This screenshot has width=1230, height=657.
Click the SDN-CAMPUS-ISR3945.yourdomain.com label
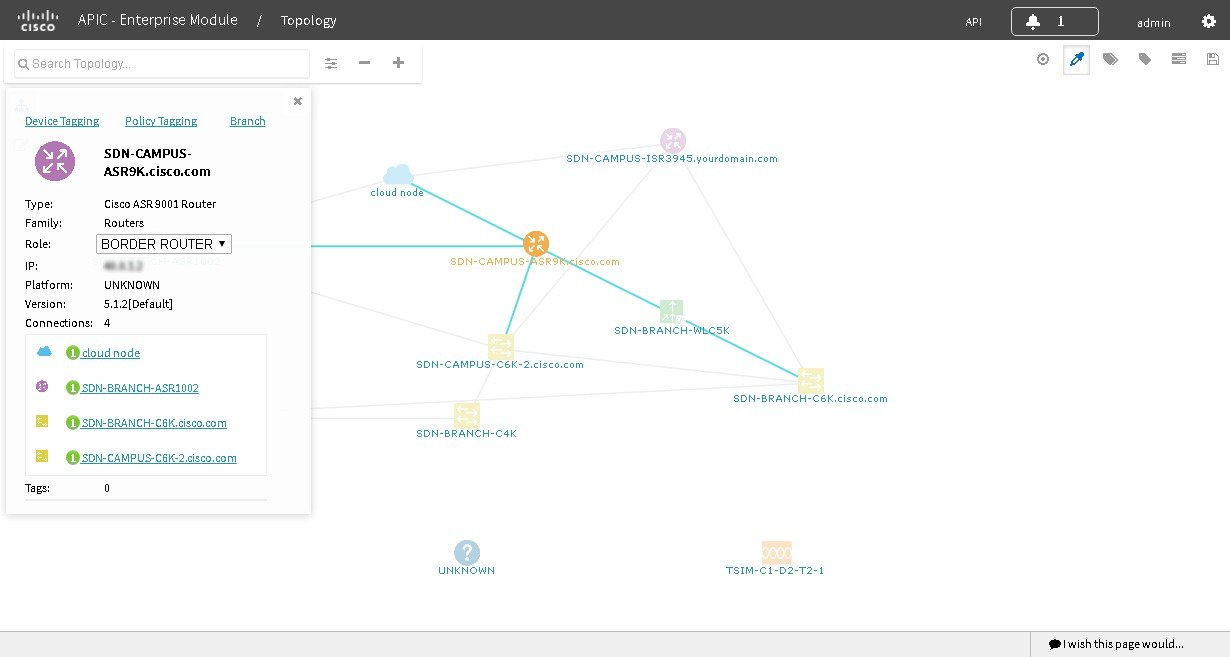[x=672, y=159]
